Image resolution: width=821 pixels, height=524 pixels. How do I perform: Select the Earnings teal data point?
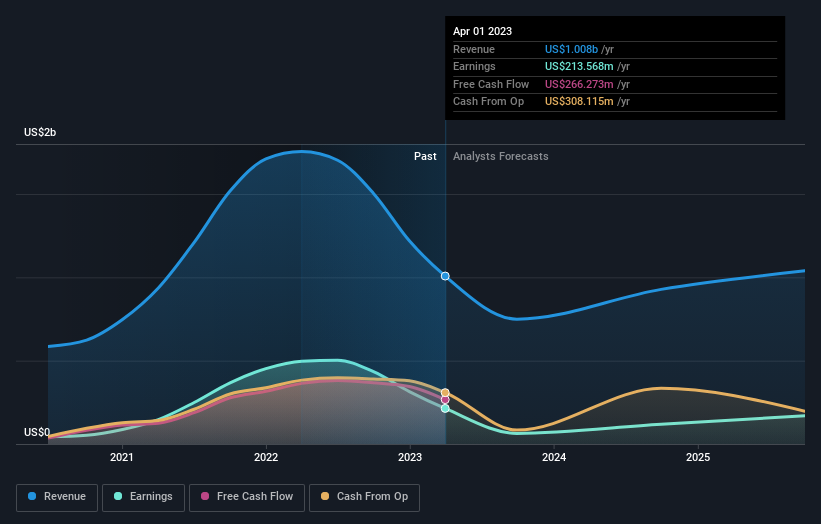[445, 408]
